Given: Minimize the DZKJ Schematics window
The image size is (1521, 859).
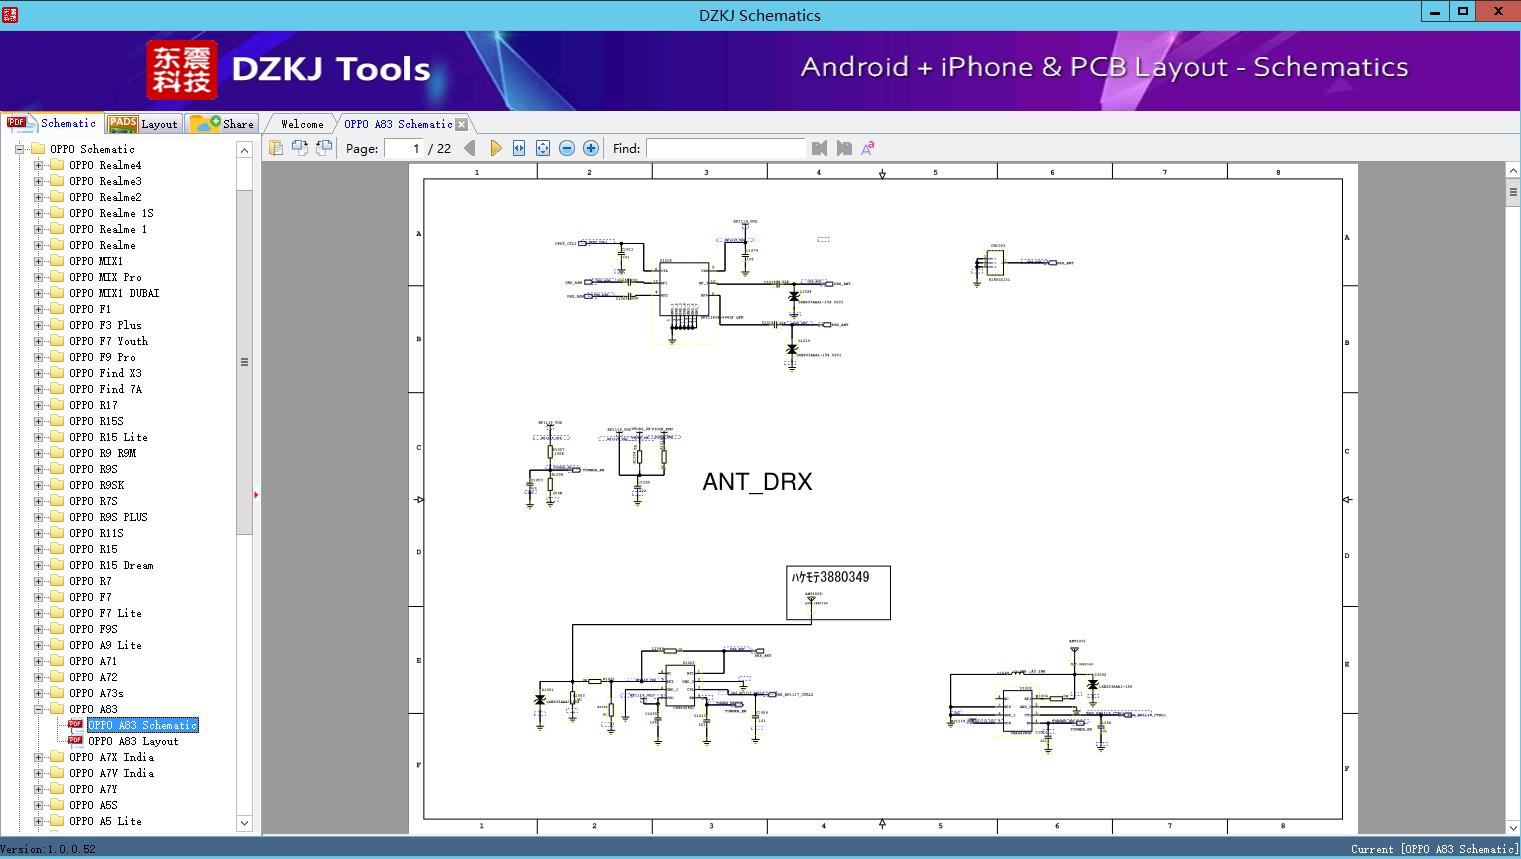Looking at the screenshot, I should (x=1435, y=12).
